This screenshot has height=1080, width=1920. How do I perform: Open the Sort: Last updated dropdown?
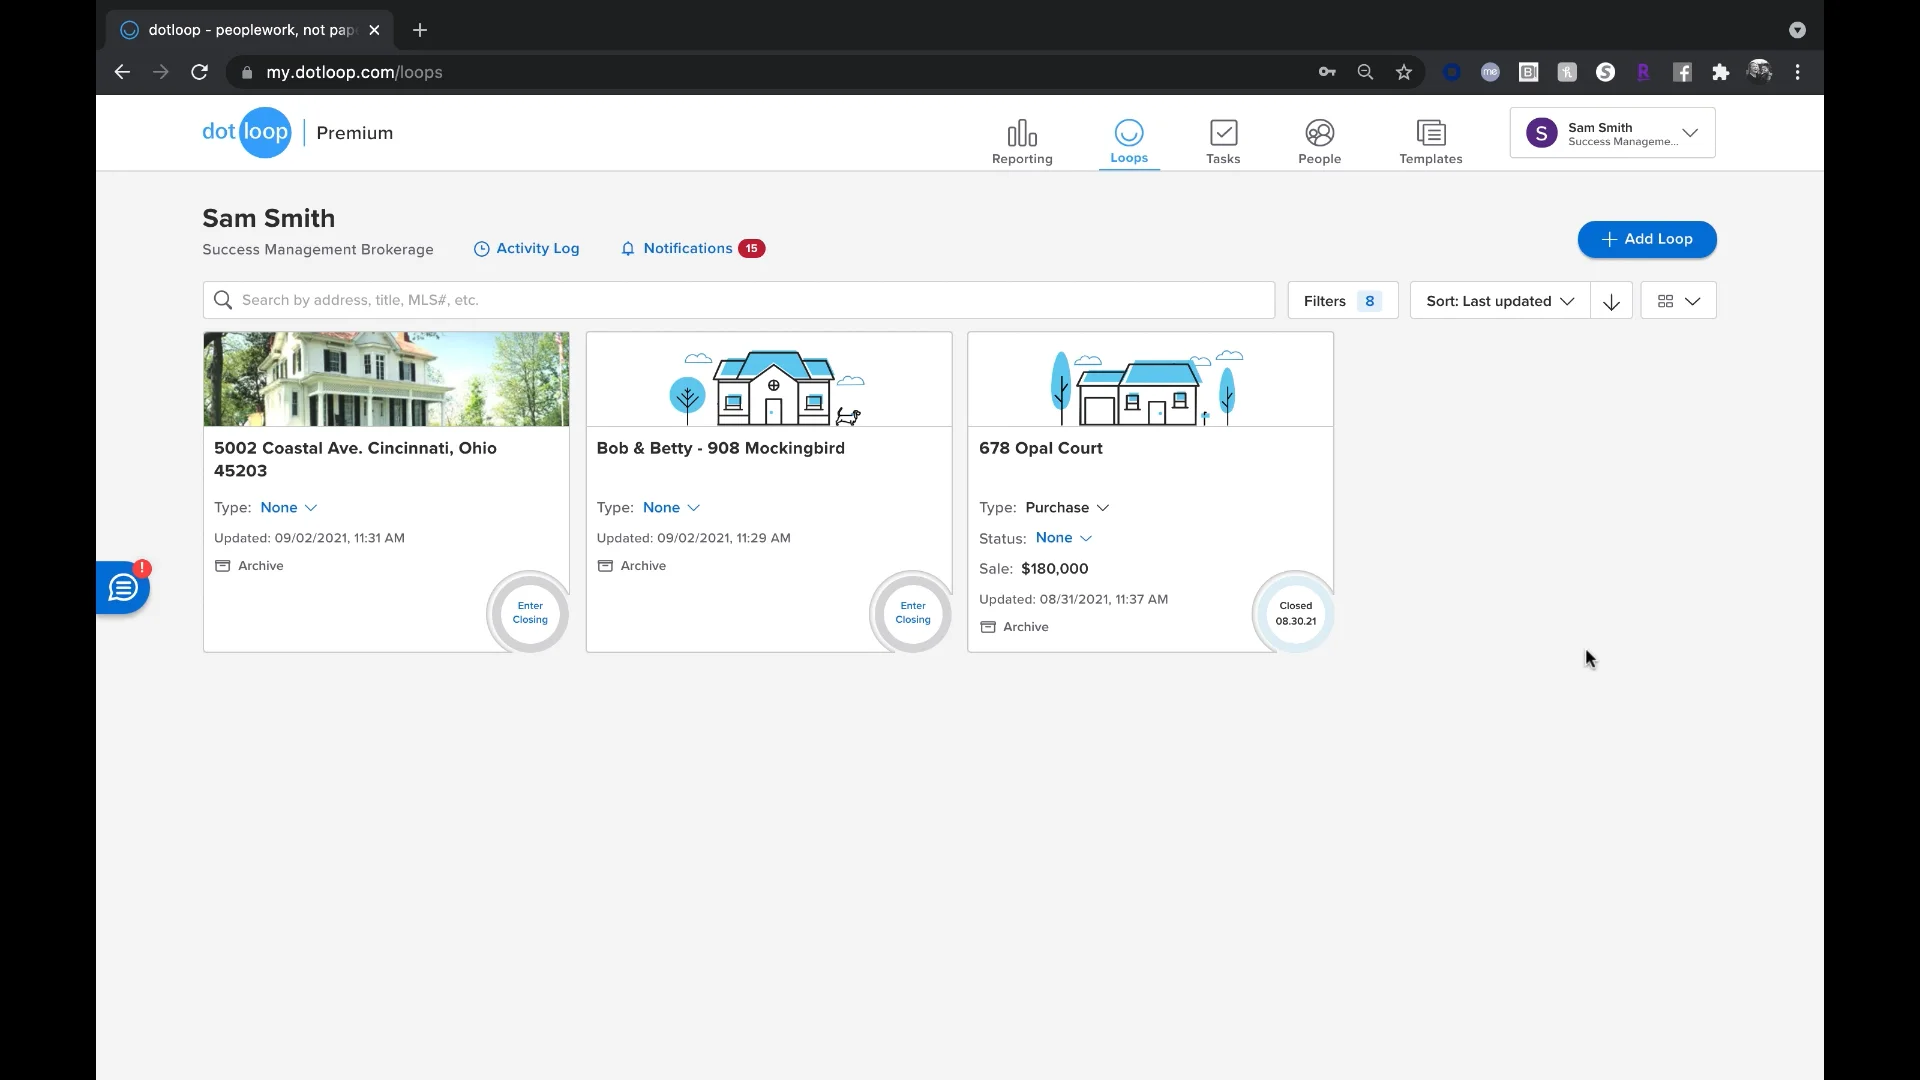(x=1499, y=301)
